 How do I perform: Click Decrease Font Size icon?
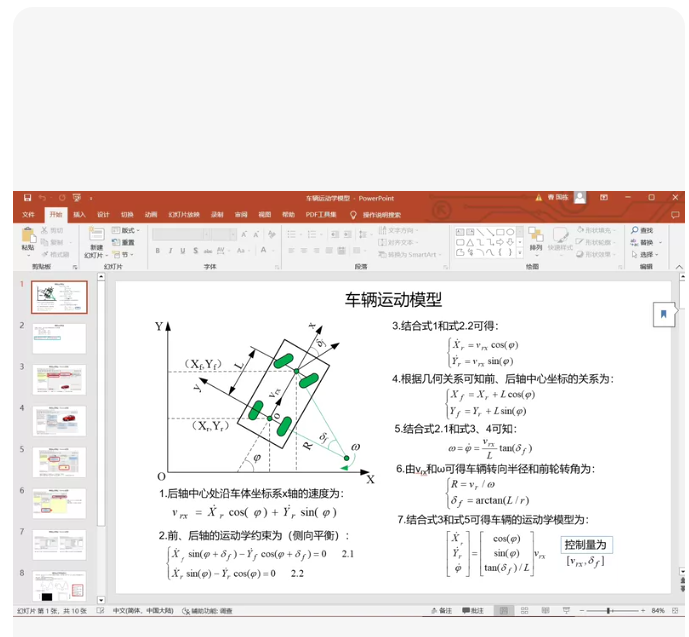(256, 234)
